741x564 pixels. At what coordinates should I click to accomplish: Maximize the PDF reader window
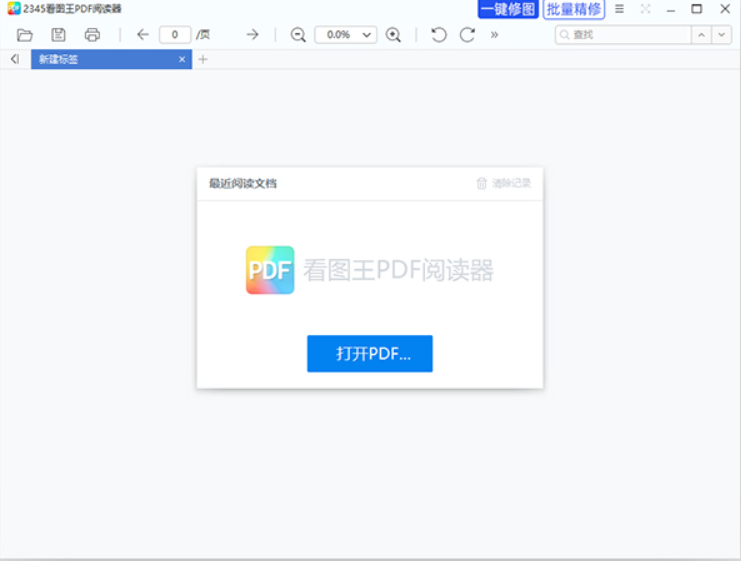pyautogui.click(x=697, y=9)
